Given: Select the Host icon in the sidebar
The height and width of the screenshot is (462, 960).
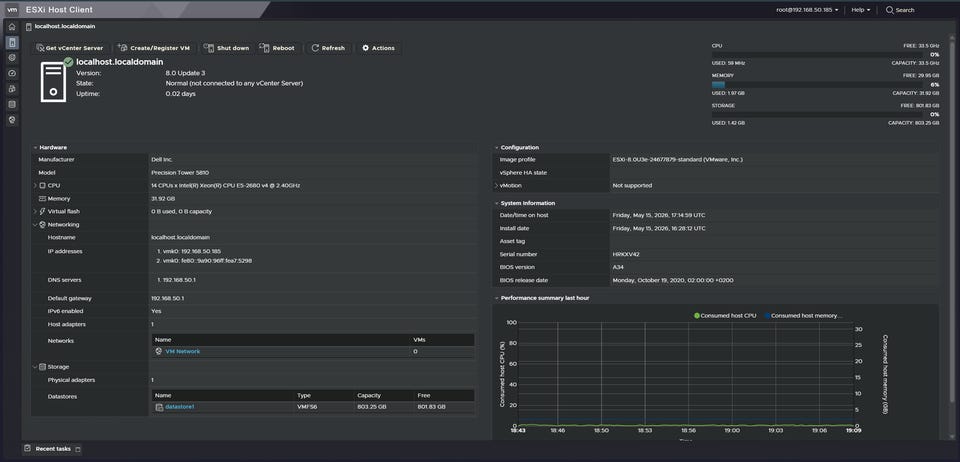Looking at the screenshot, I should pyautogui.click(x=12, y=42).
